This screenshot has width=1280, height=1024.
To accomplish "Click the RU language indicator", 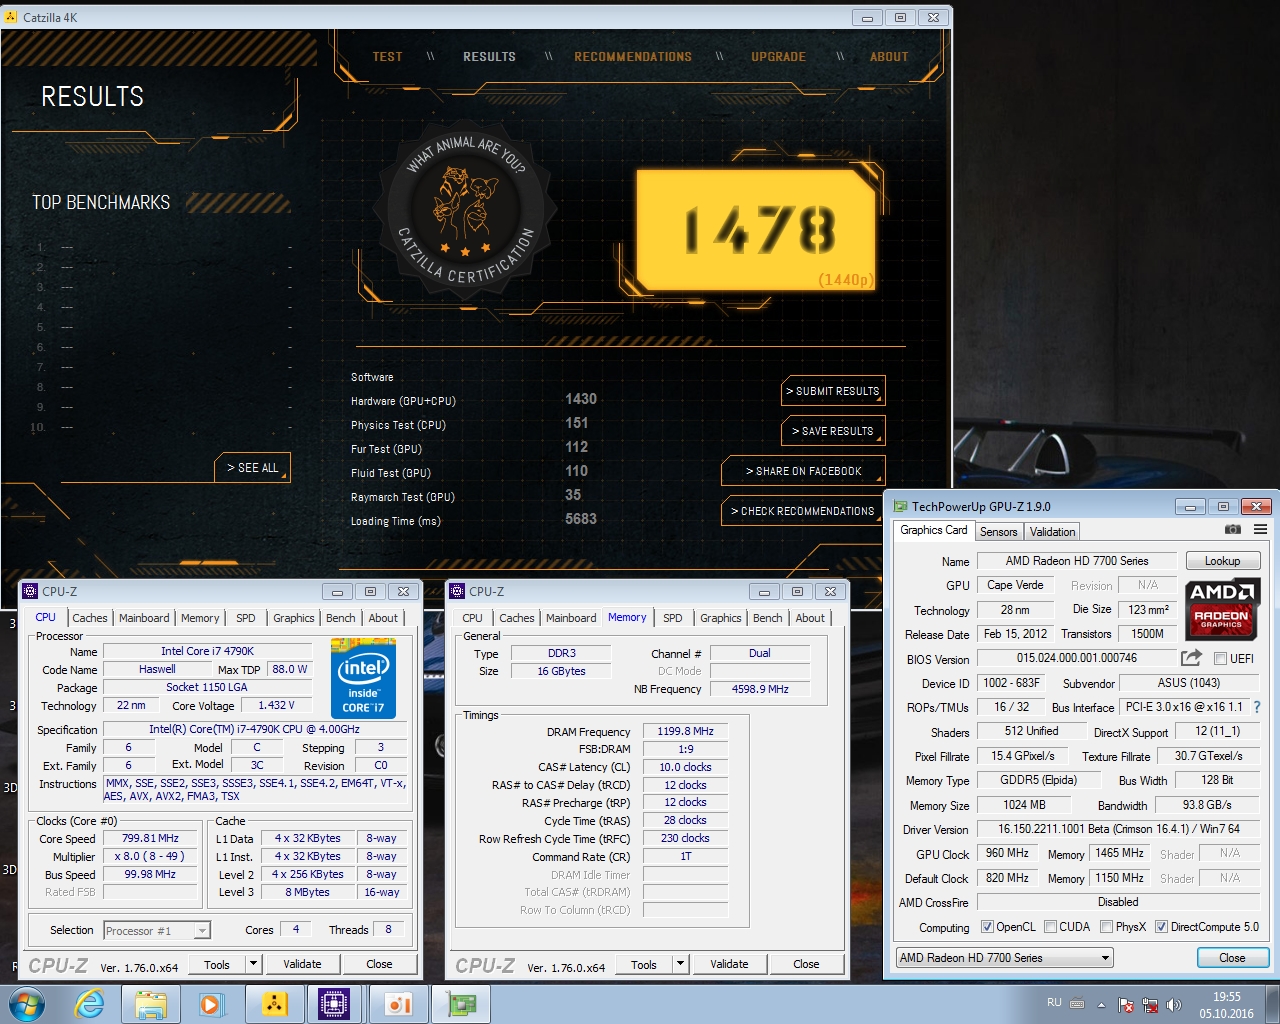I will (1054, 1002).
